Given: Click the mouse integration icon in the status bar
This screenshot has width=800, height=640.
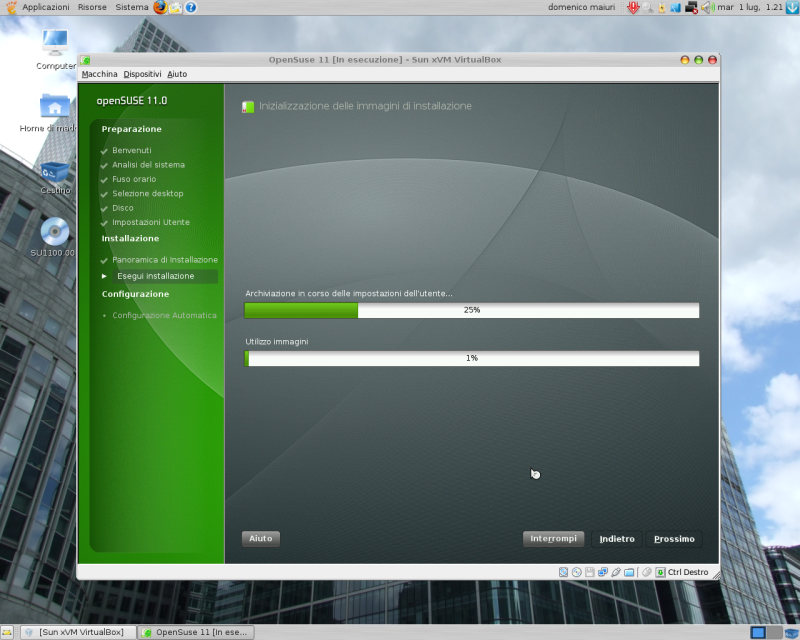Looking at the screenshot, I should [645, 572].
